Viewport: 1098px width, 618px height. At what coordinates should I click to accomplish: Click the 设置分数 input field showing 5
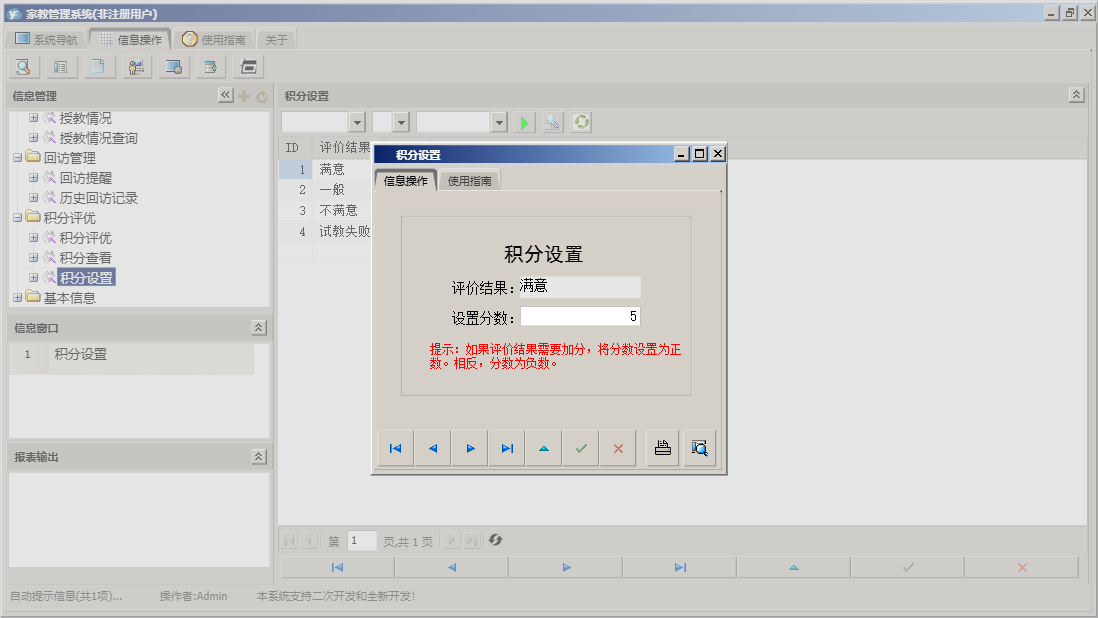coord(581,317)
